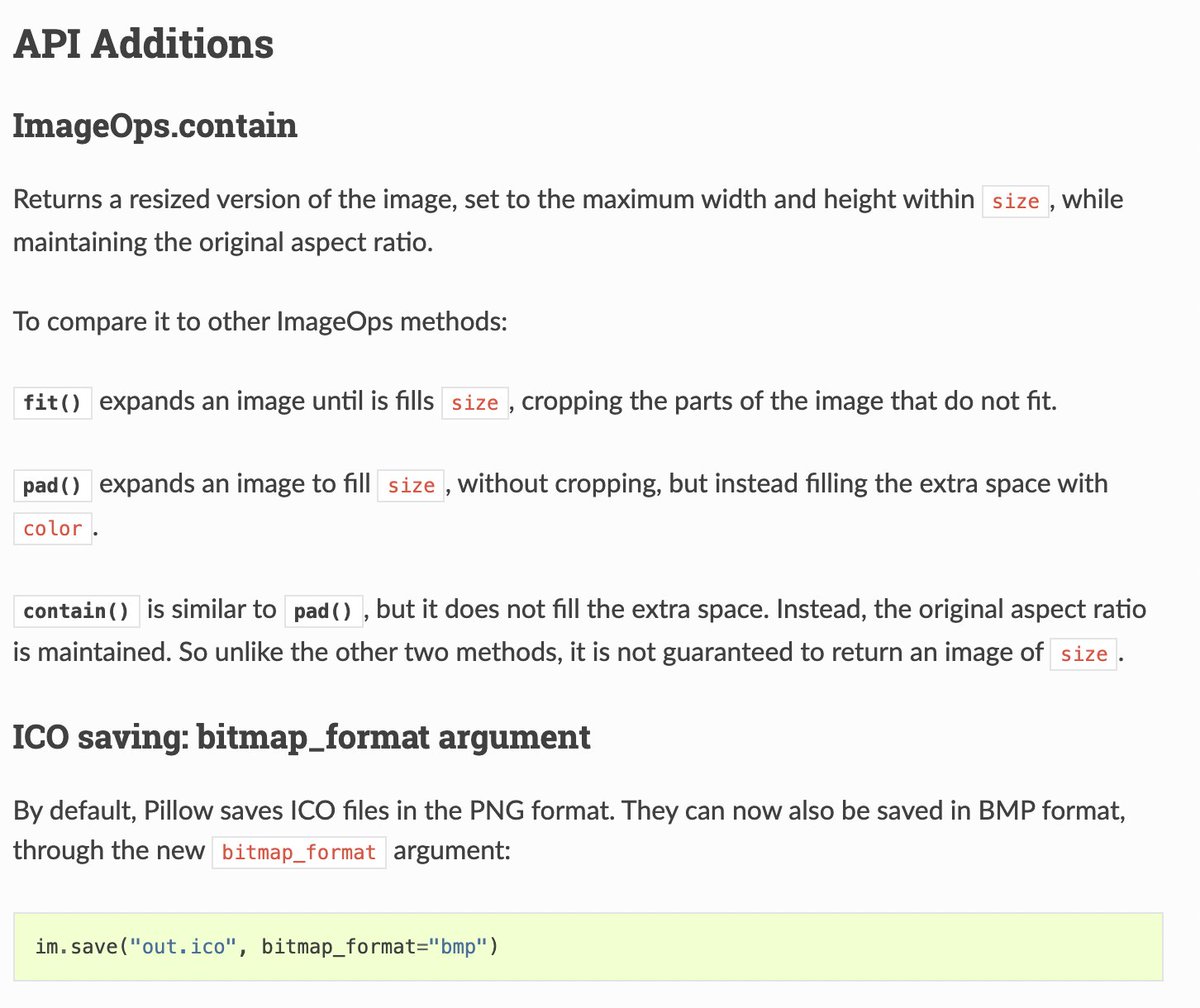
Task: Click the contain() function reference
Action: (77, 611)
